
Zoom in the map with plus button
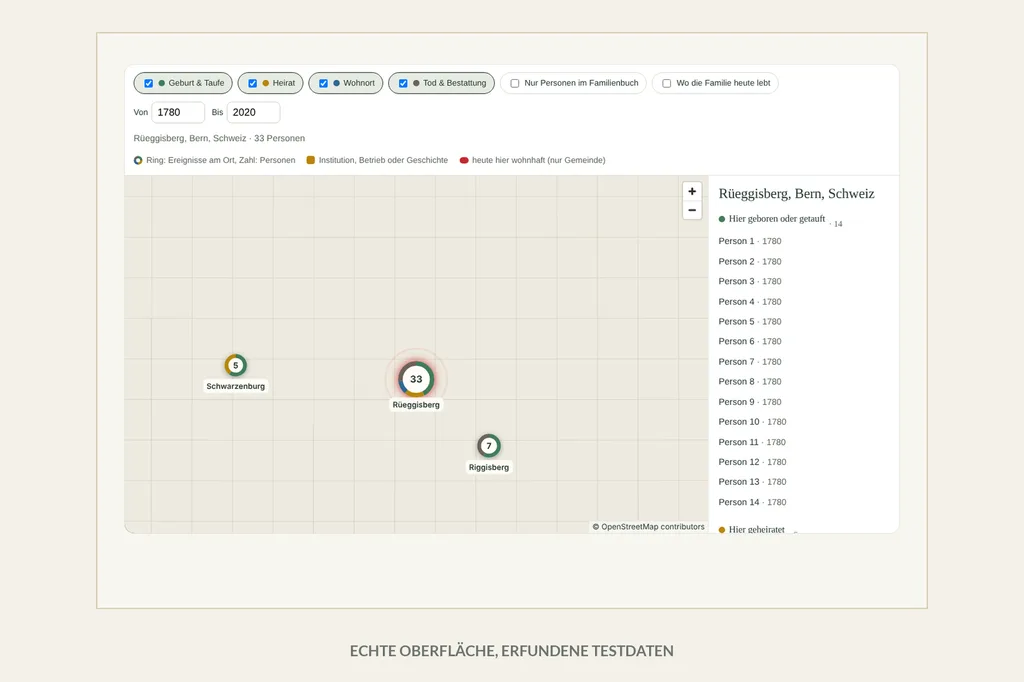coord(692,191)
